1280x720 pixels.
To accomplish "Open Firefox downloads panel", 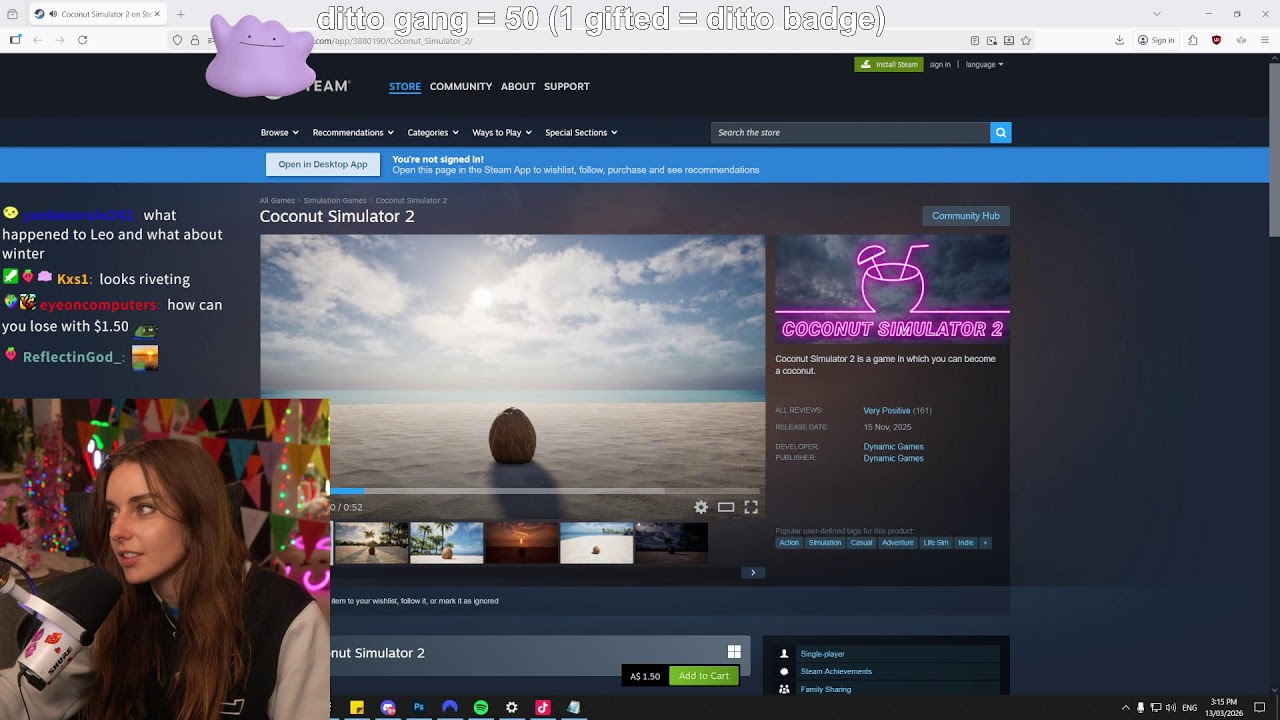I will click(x=1120, y=40).
